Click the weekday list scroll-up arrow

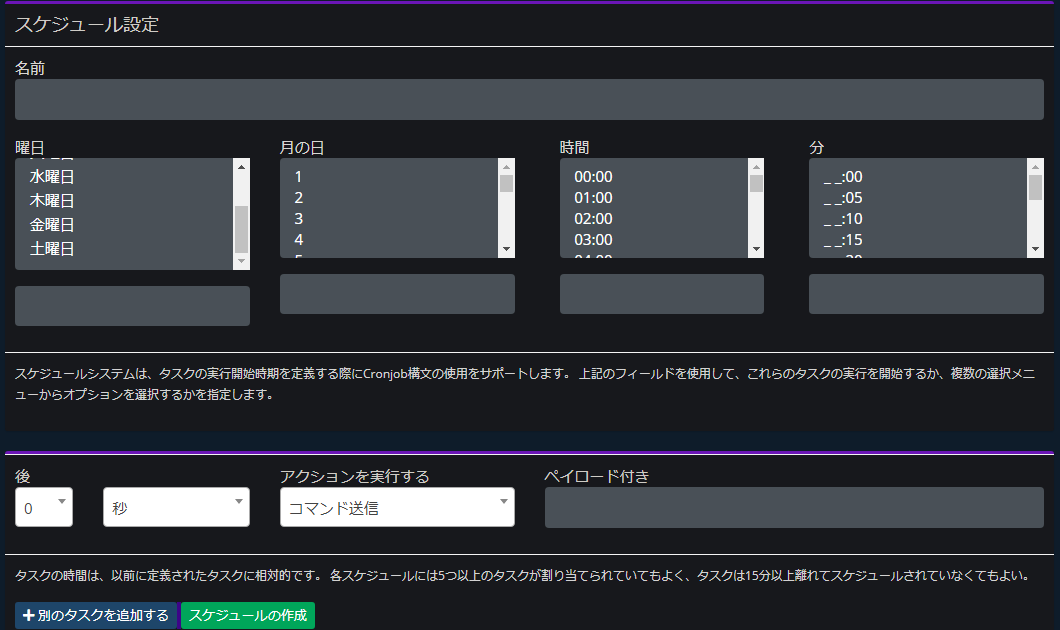241,167
